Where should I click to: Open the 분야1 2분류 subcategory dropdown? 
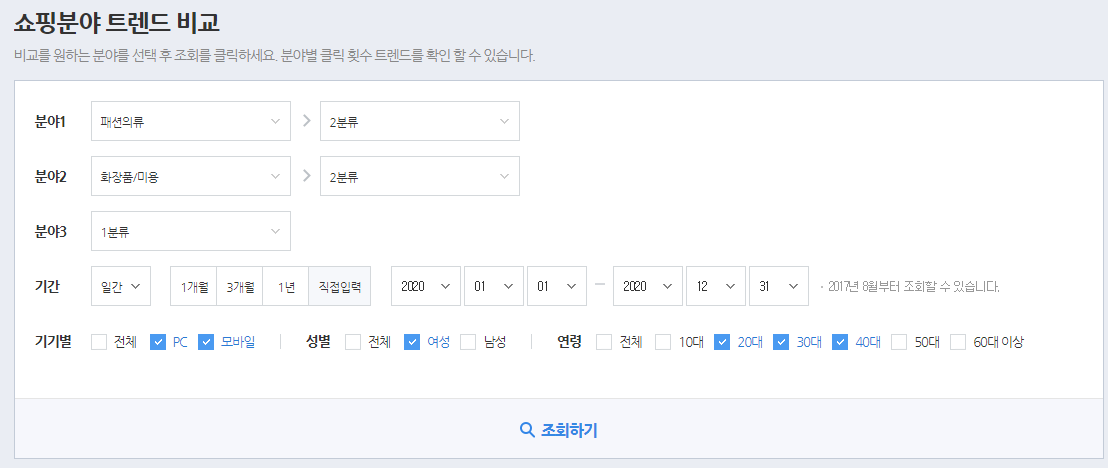coord(420,121)
